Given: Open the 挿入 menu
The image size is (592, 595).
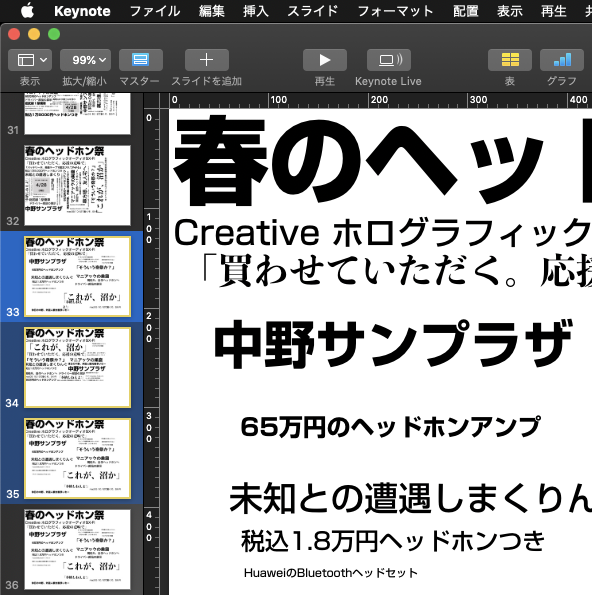Looking at the screenshot, I should tap(256, 11).
